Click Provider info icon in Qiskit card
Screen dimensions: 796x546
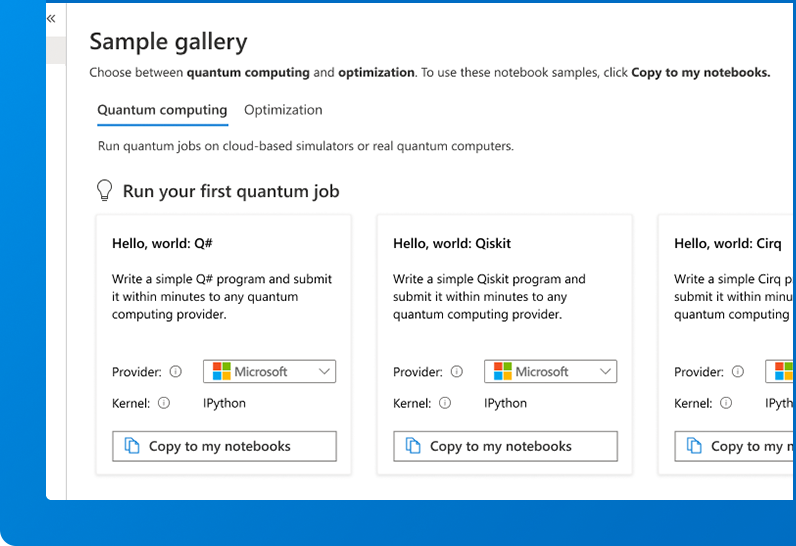coord(457,372)
